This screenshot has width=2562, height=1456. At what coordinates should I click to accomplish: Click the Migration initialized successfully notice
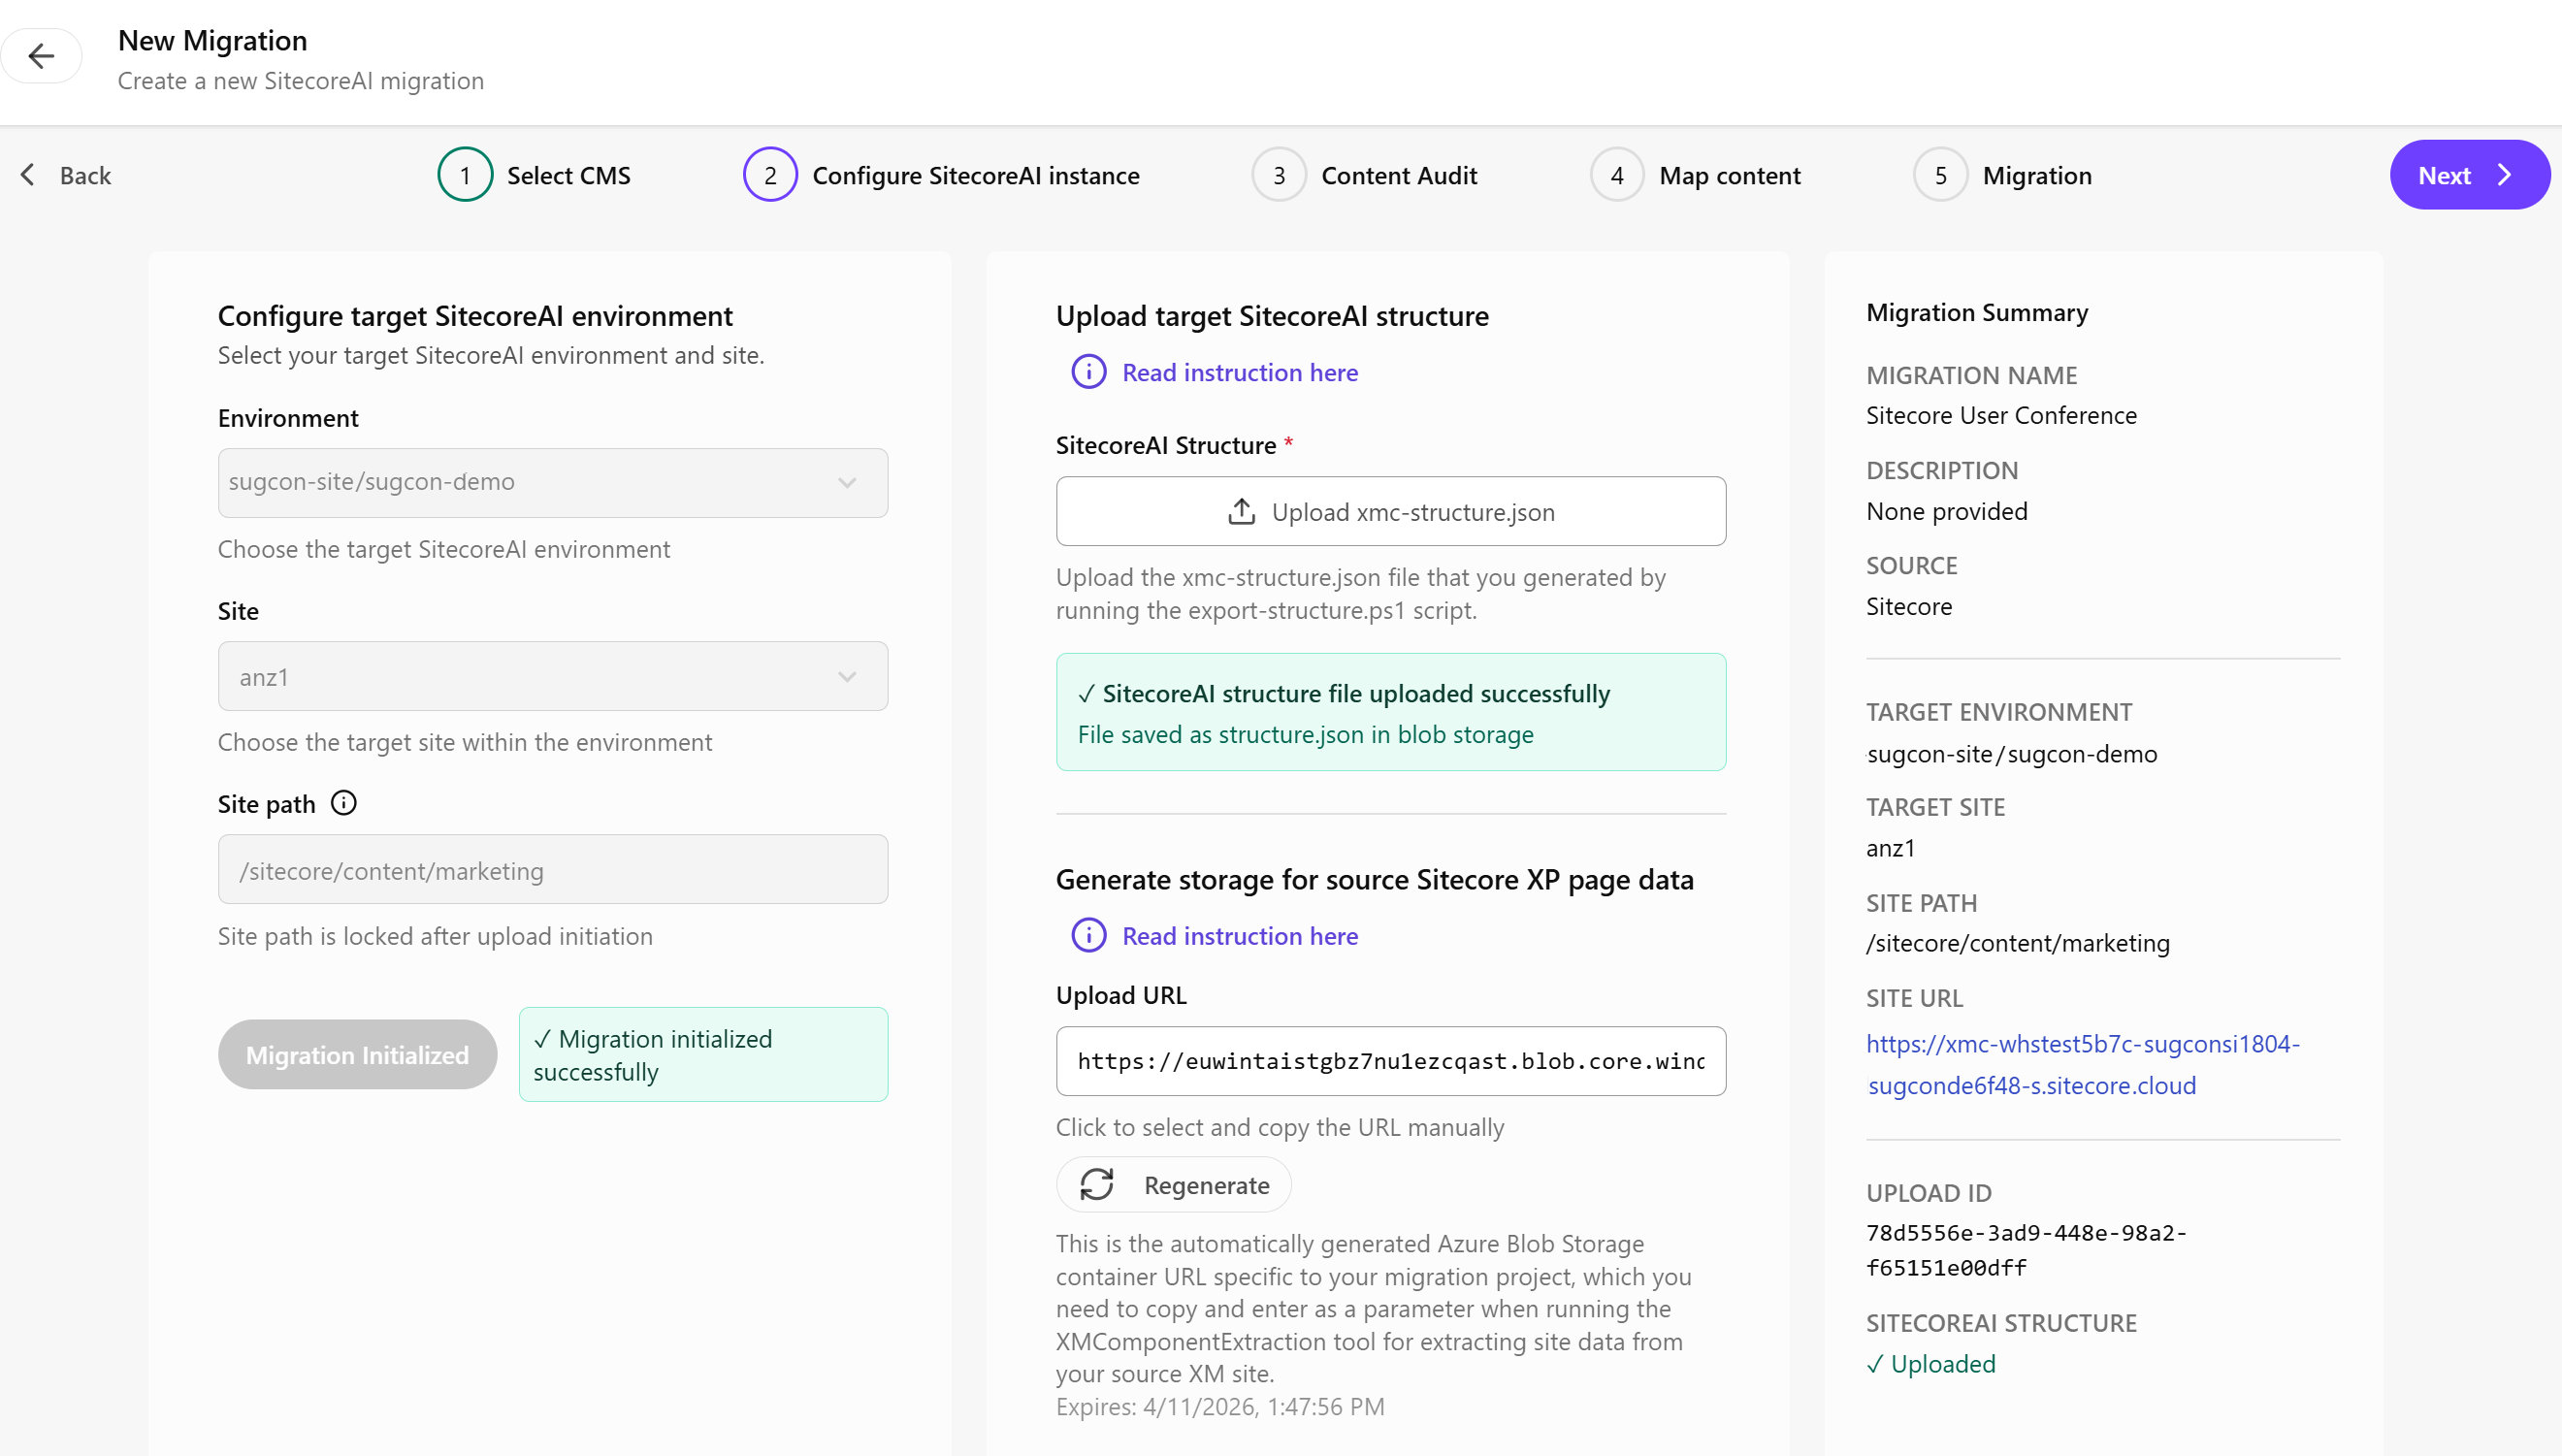pyautogui.click(x=703, y=1054)
